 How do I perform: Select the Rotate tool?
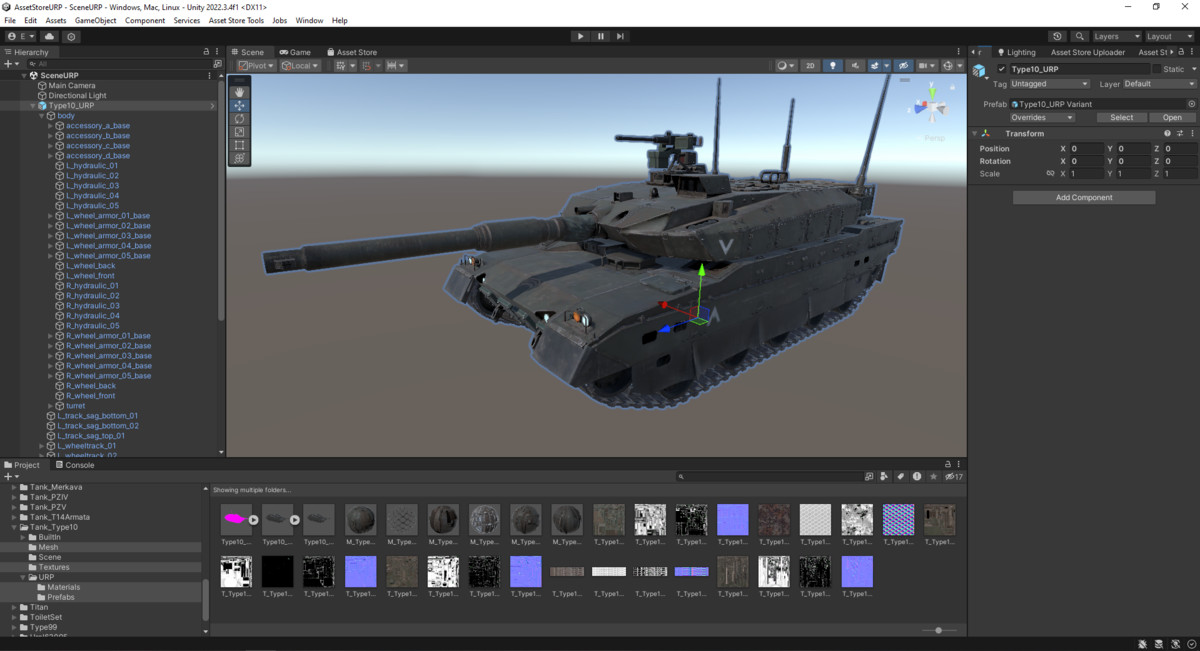240,117
